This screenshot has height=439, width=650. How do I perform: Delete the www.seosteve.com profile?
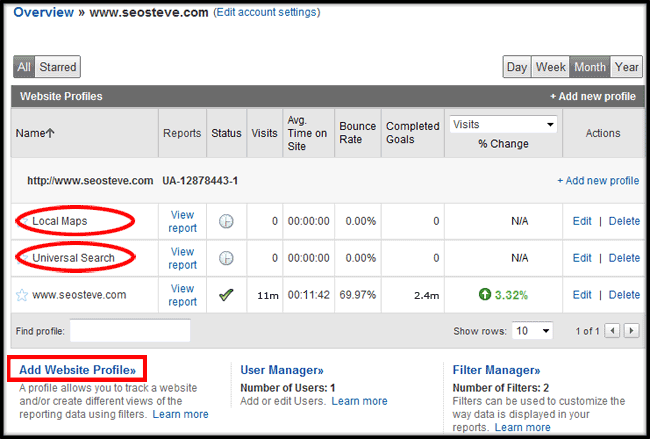pos(624,295)
